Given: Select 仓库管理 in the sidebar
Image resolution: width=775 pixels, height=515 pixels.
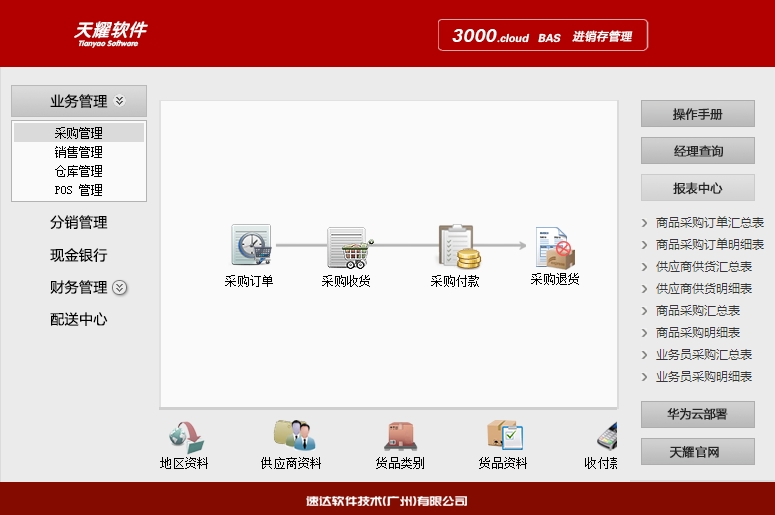Looking at the screenshot, I should [x=79, y=171].
